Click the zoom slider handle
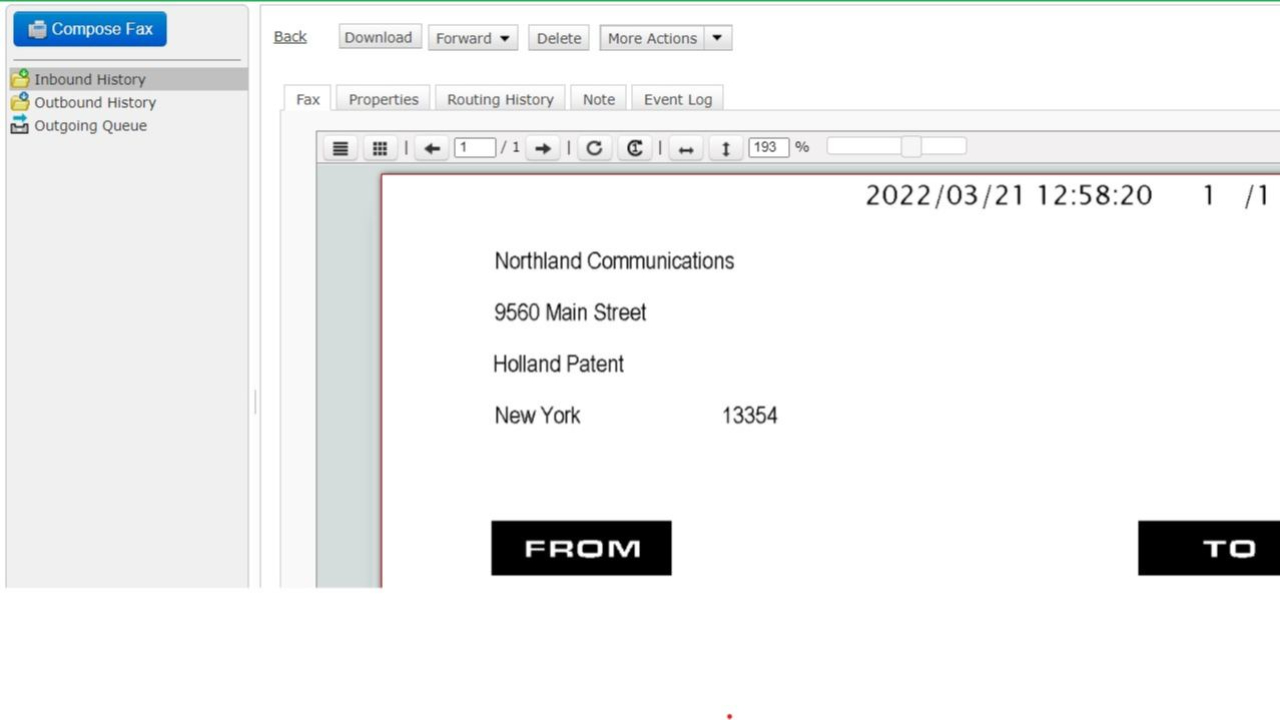This screenshot has height=720, width=1280. [911, 147]
